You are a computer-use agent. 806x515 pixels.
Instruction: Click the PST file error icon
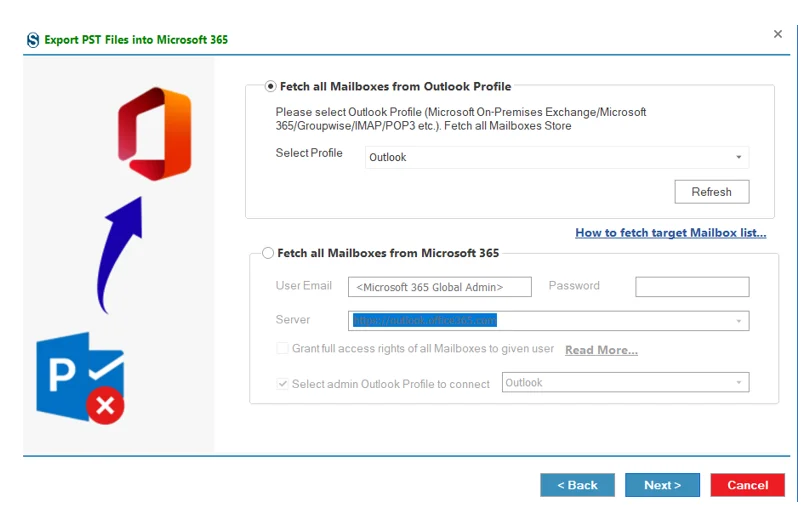[80, 378]
